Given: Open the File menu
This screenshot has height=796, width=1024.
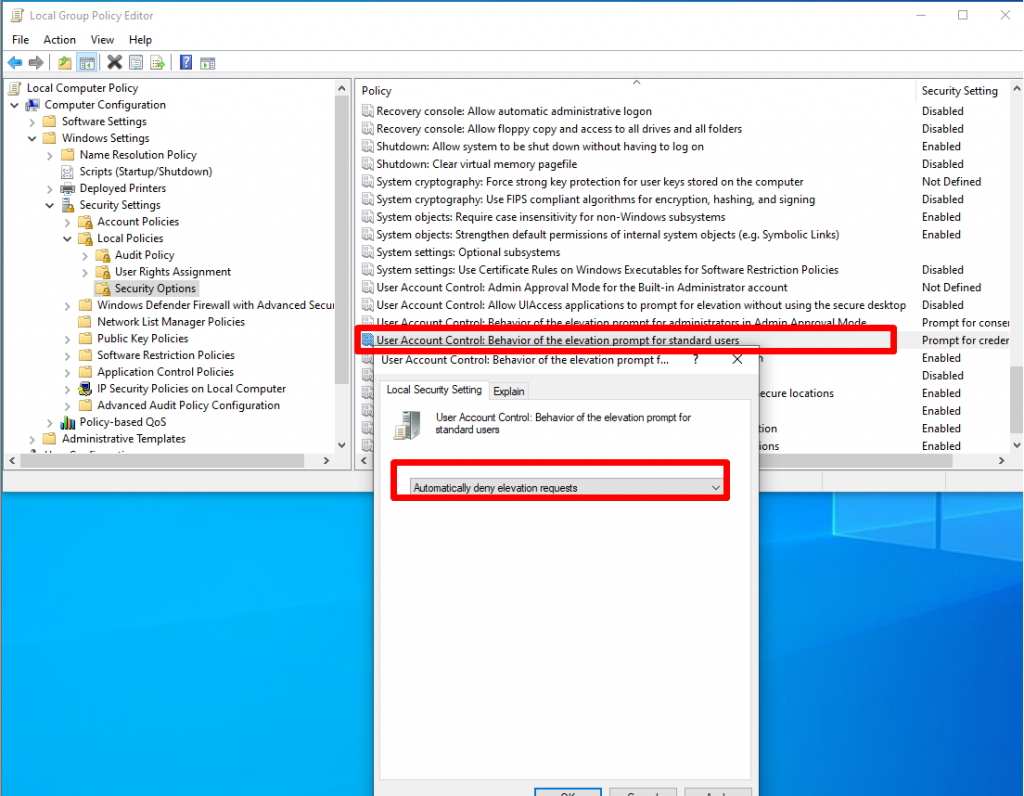Looking at the screenshot, I should tap(19, 39).
